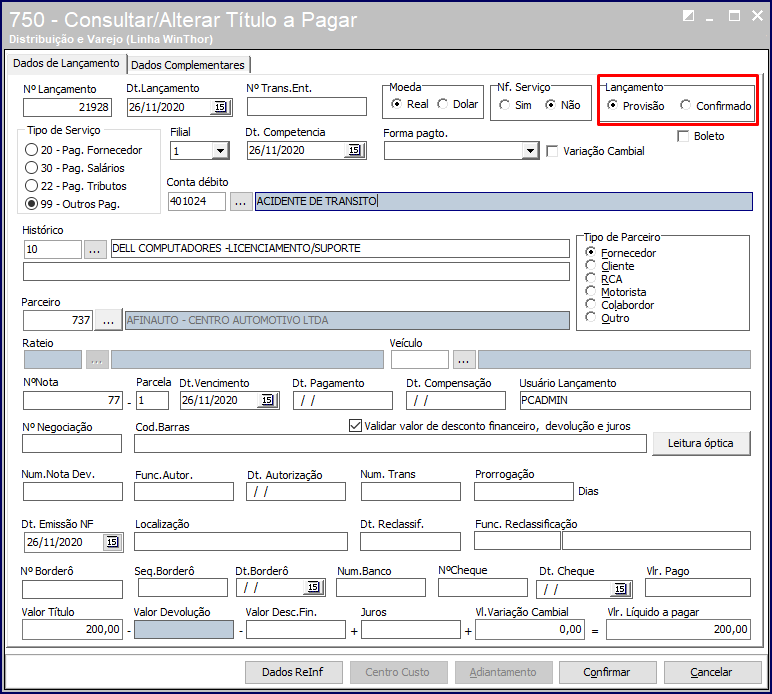Click the Num.Banco field
Image resolution: width=772 pixels, height=694 pixels.
(x=381, y=588)
